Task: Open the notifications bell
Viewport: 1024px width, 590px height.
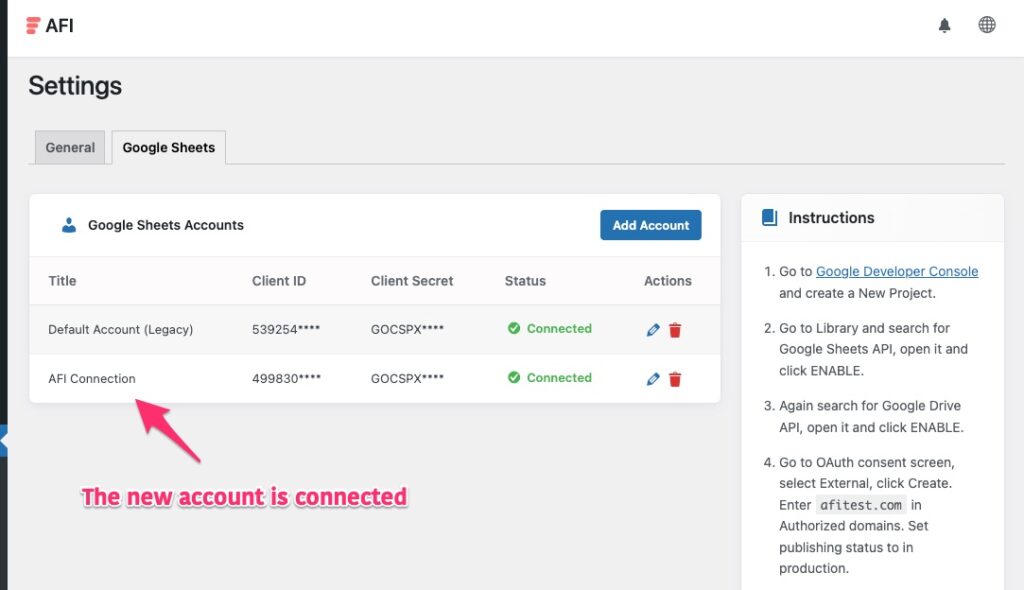Action: point(944,26)
